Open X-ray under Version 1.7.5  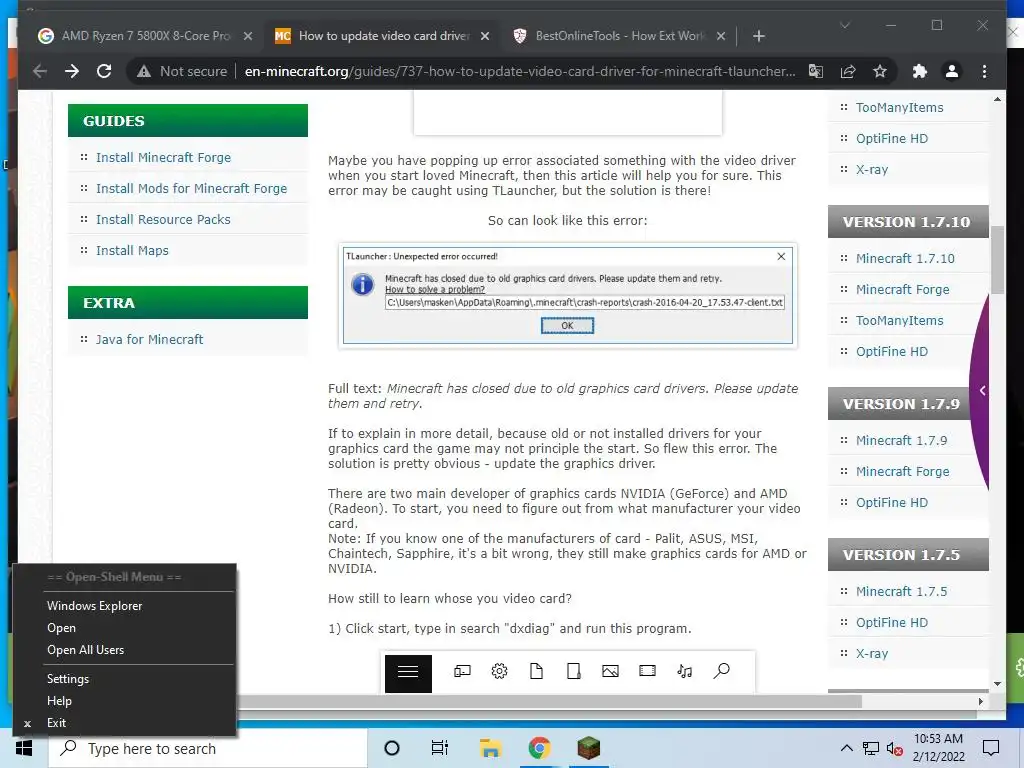tap(872, 653)
